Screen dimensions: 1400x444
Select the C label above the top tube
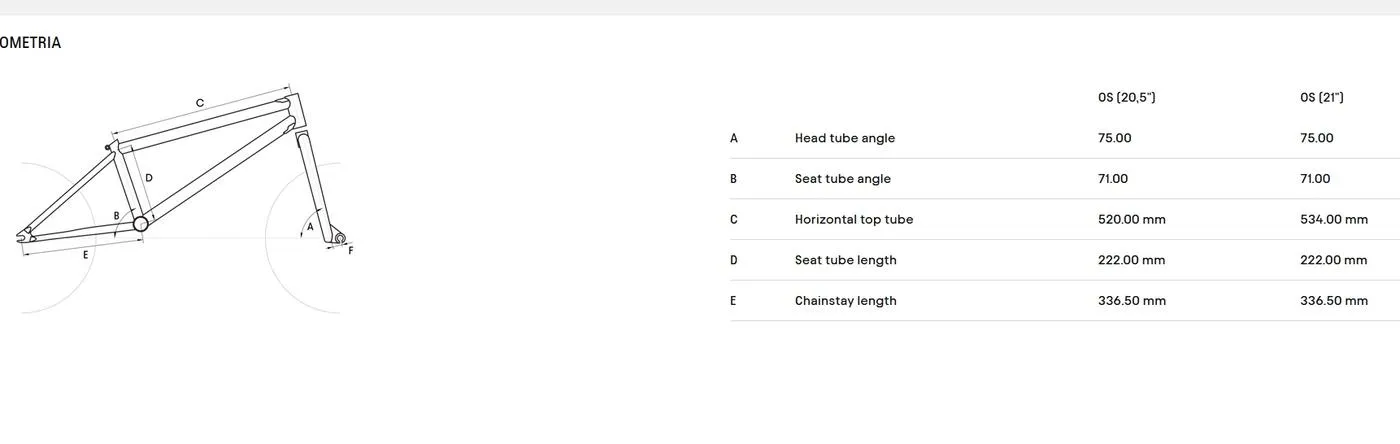coord(200,103)
